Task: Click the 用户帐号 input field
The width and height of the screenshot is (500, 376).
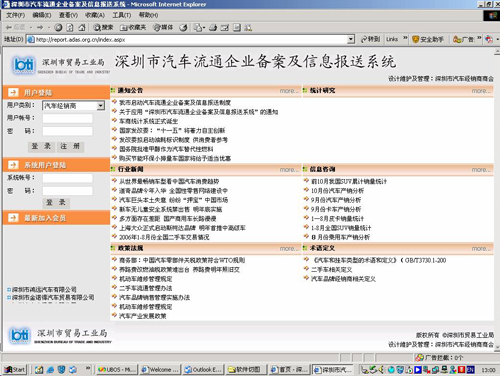Action: click(67, 118)
